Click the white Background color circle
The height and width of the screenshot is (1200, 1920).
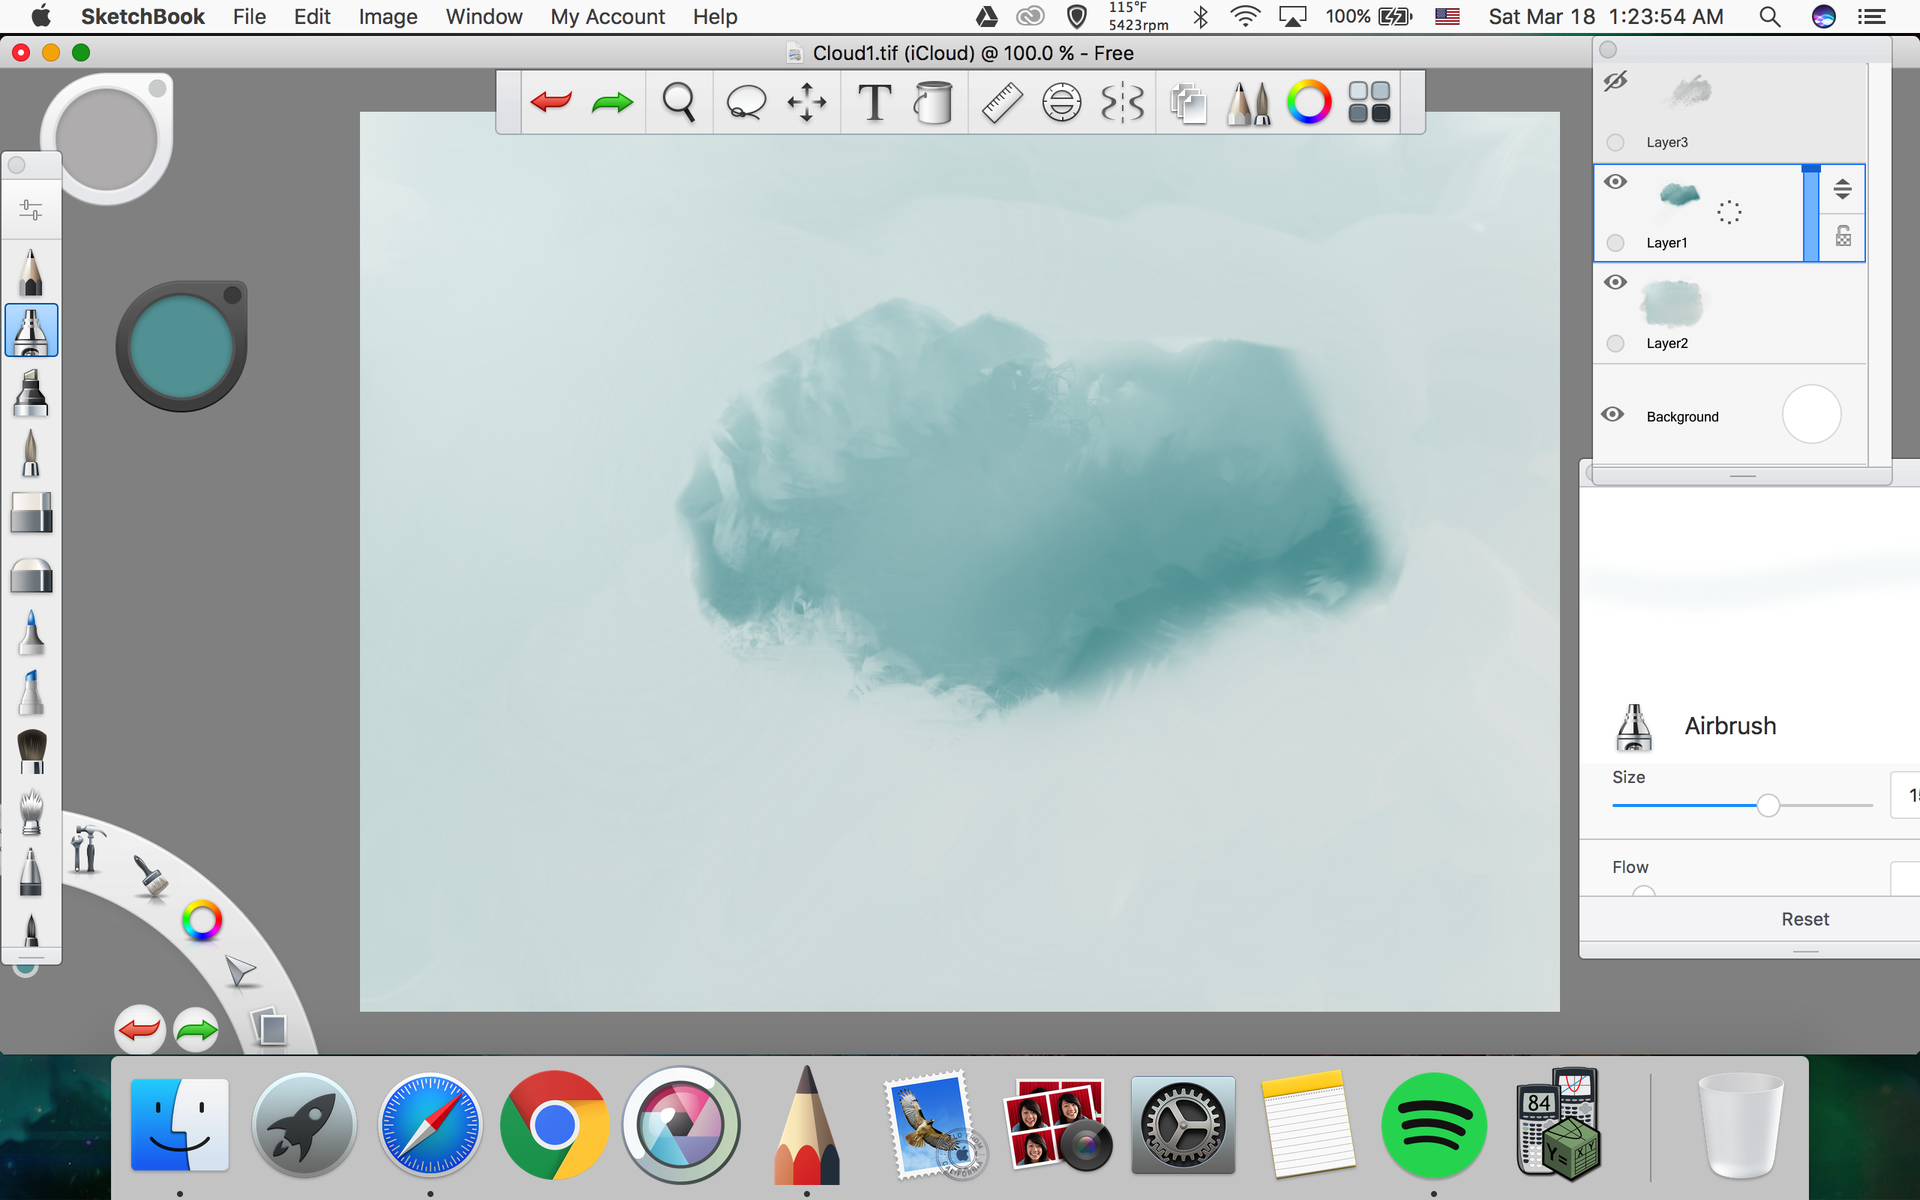tap(1811, 414)
